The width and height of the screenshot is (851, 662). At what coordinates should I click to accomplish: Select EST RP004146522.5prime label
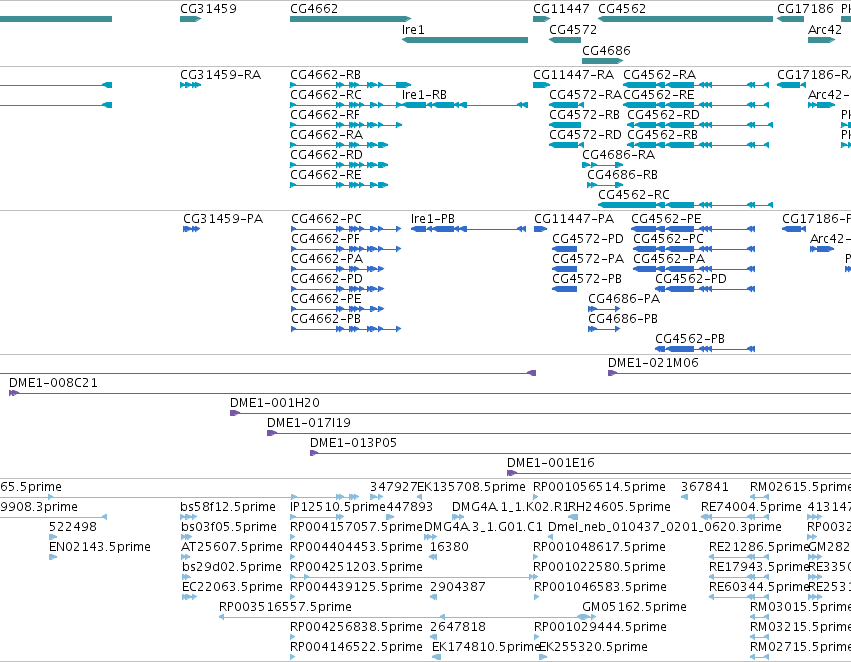(357, 647)
